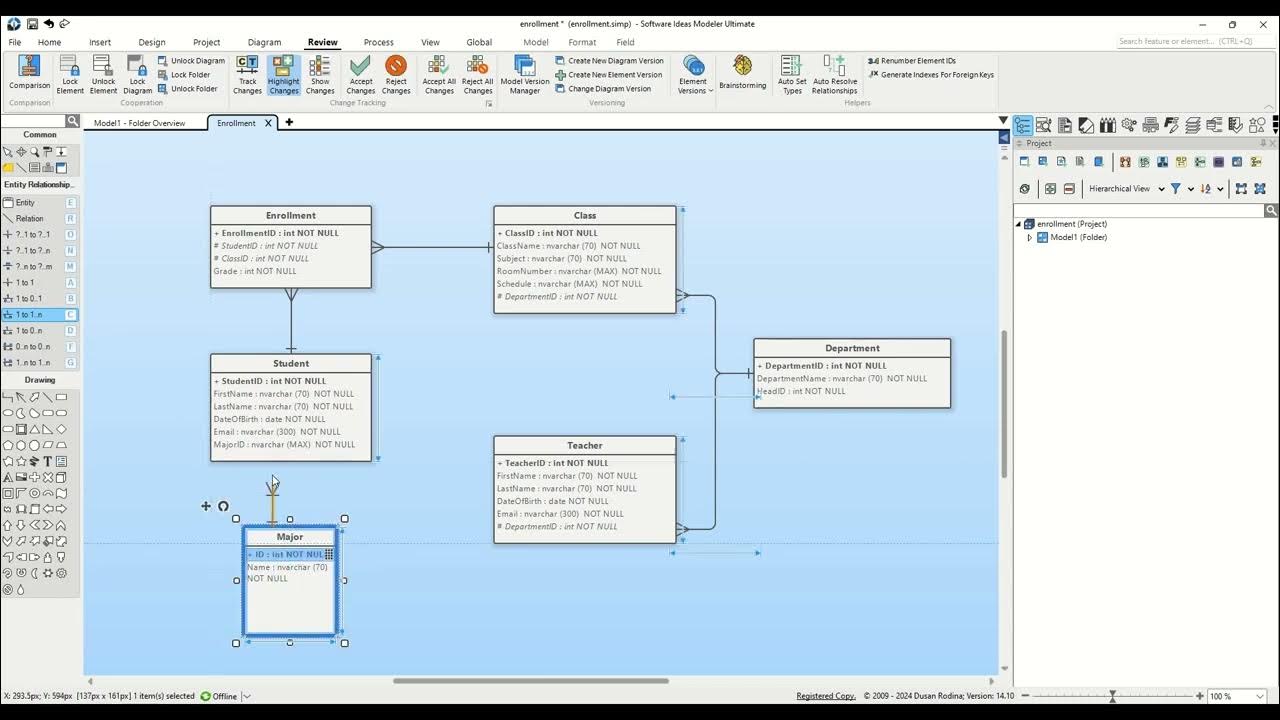Image resolution: width=1280 pixels, height=720 pixels.
Task: Pick the 1 to 0..1 relationship tool
Action: (25, 298)
